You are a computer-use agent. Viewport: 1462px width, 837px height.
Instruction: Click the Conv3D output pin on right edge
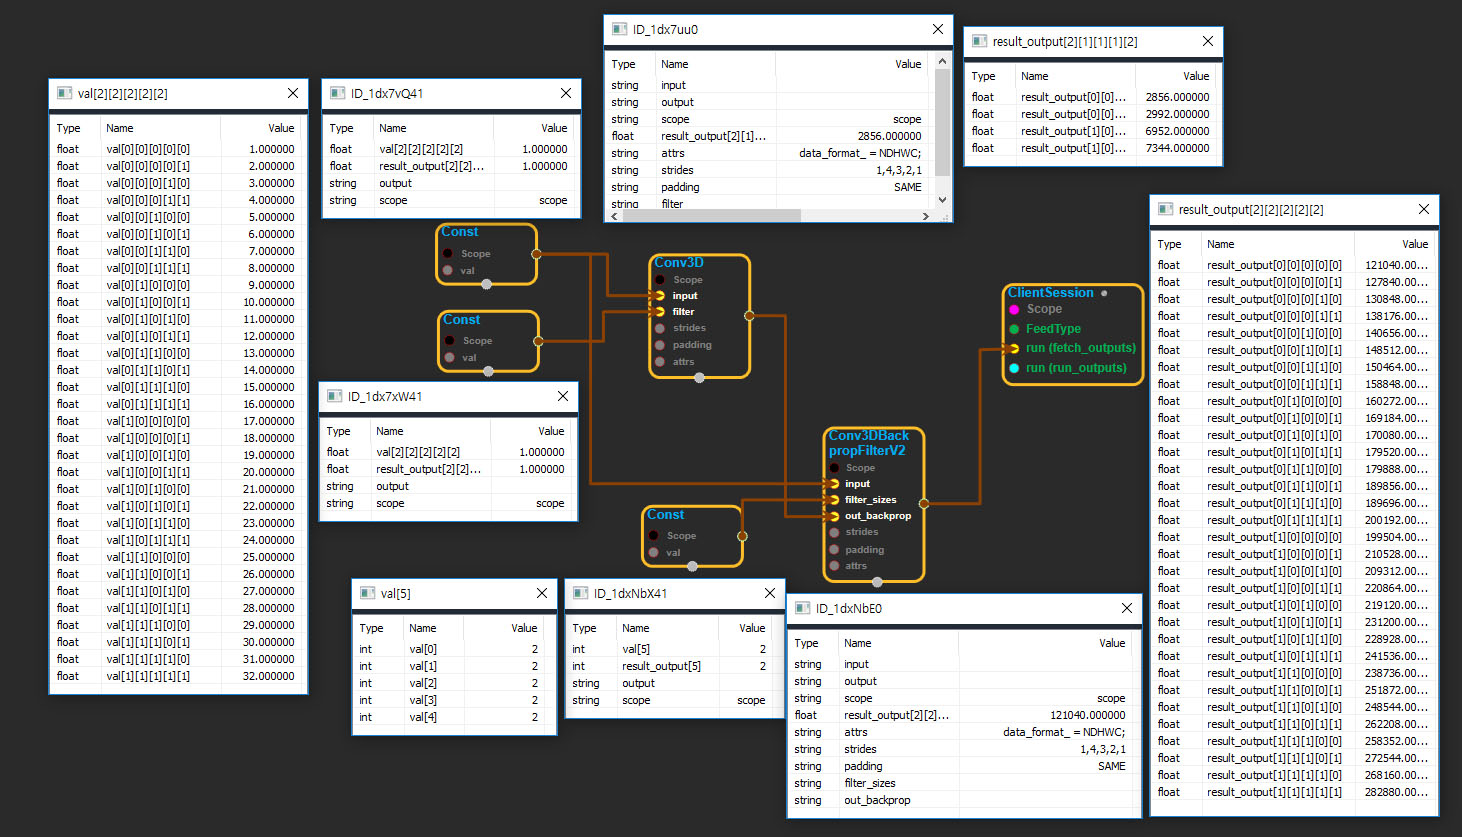749,316
